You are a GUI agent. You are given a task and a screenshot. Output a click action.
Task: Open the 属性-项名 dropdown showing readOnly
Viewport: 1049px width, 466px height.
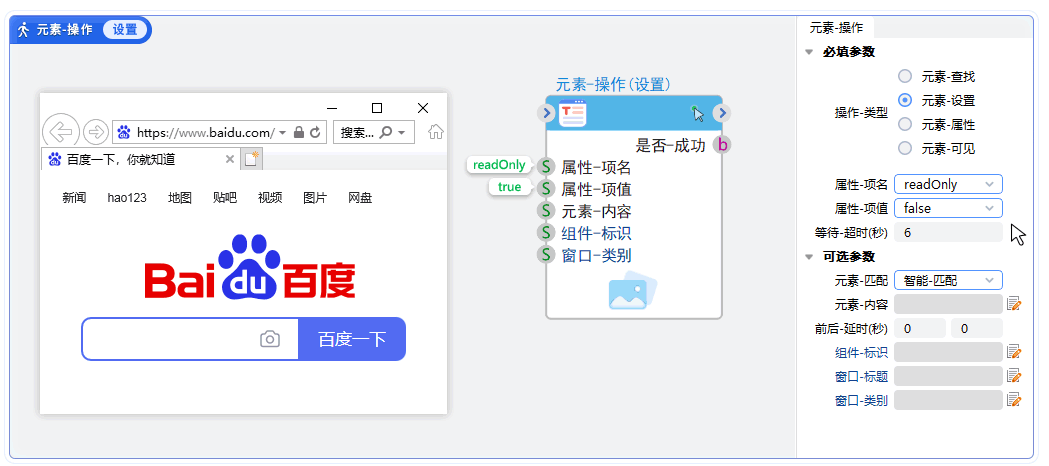(x=948, y=185)
